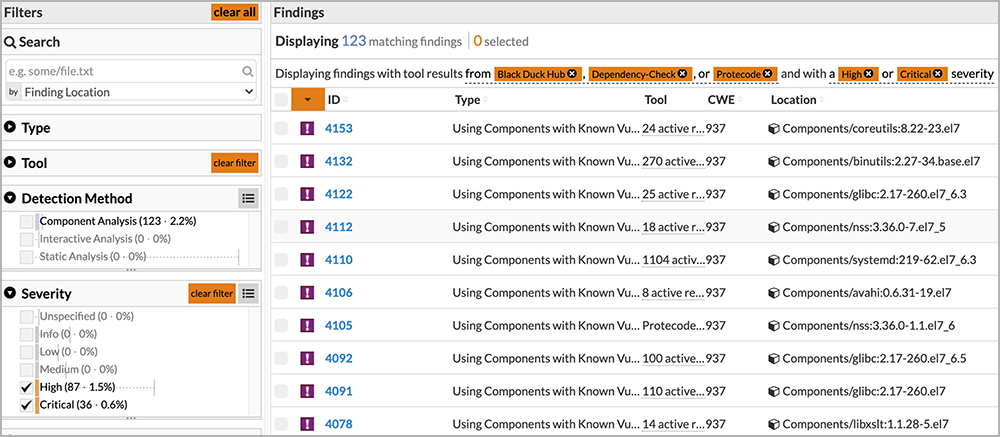Uncheck the High severity checkbox

pos(28,387)
